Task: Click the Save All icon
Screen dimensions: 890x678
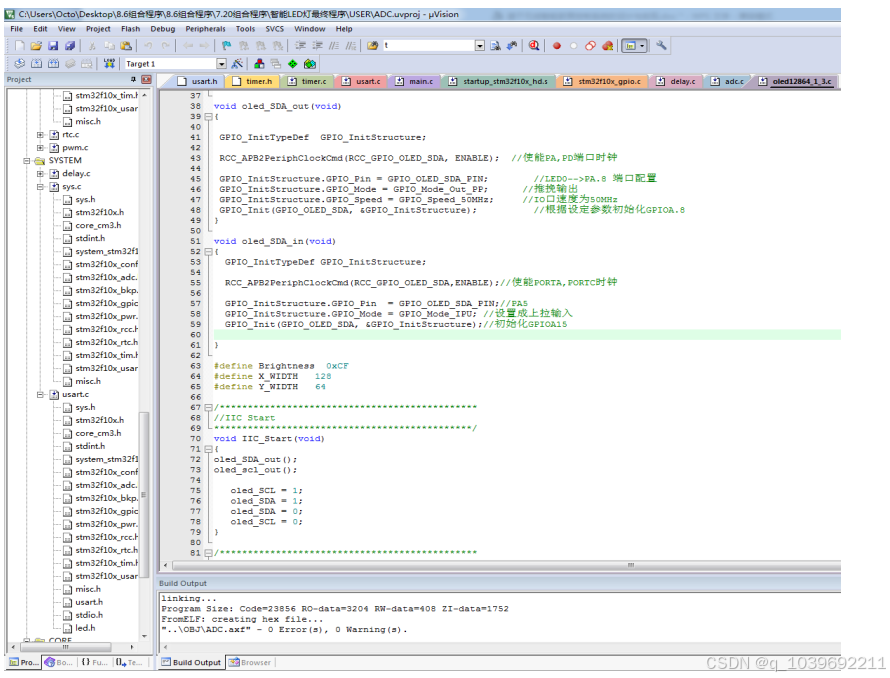Action: click(70, 45)
